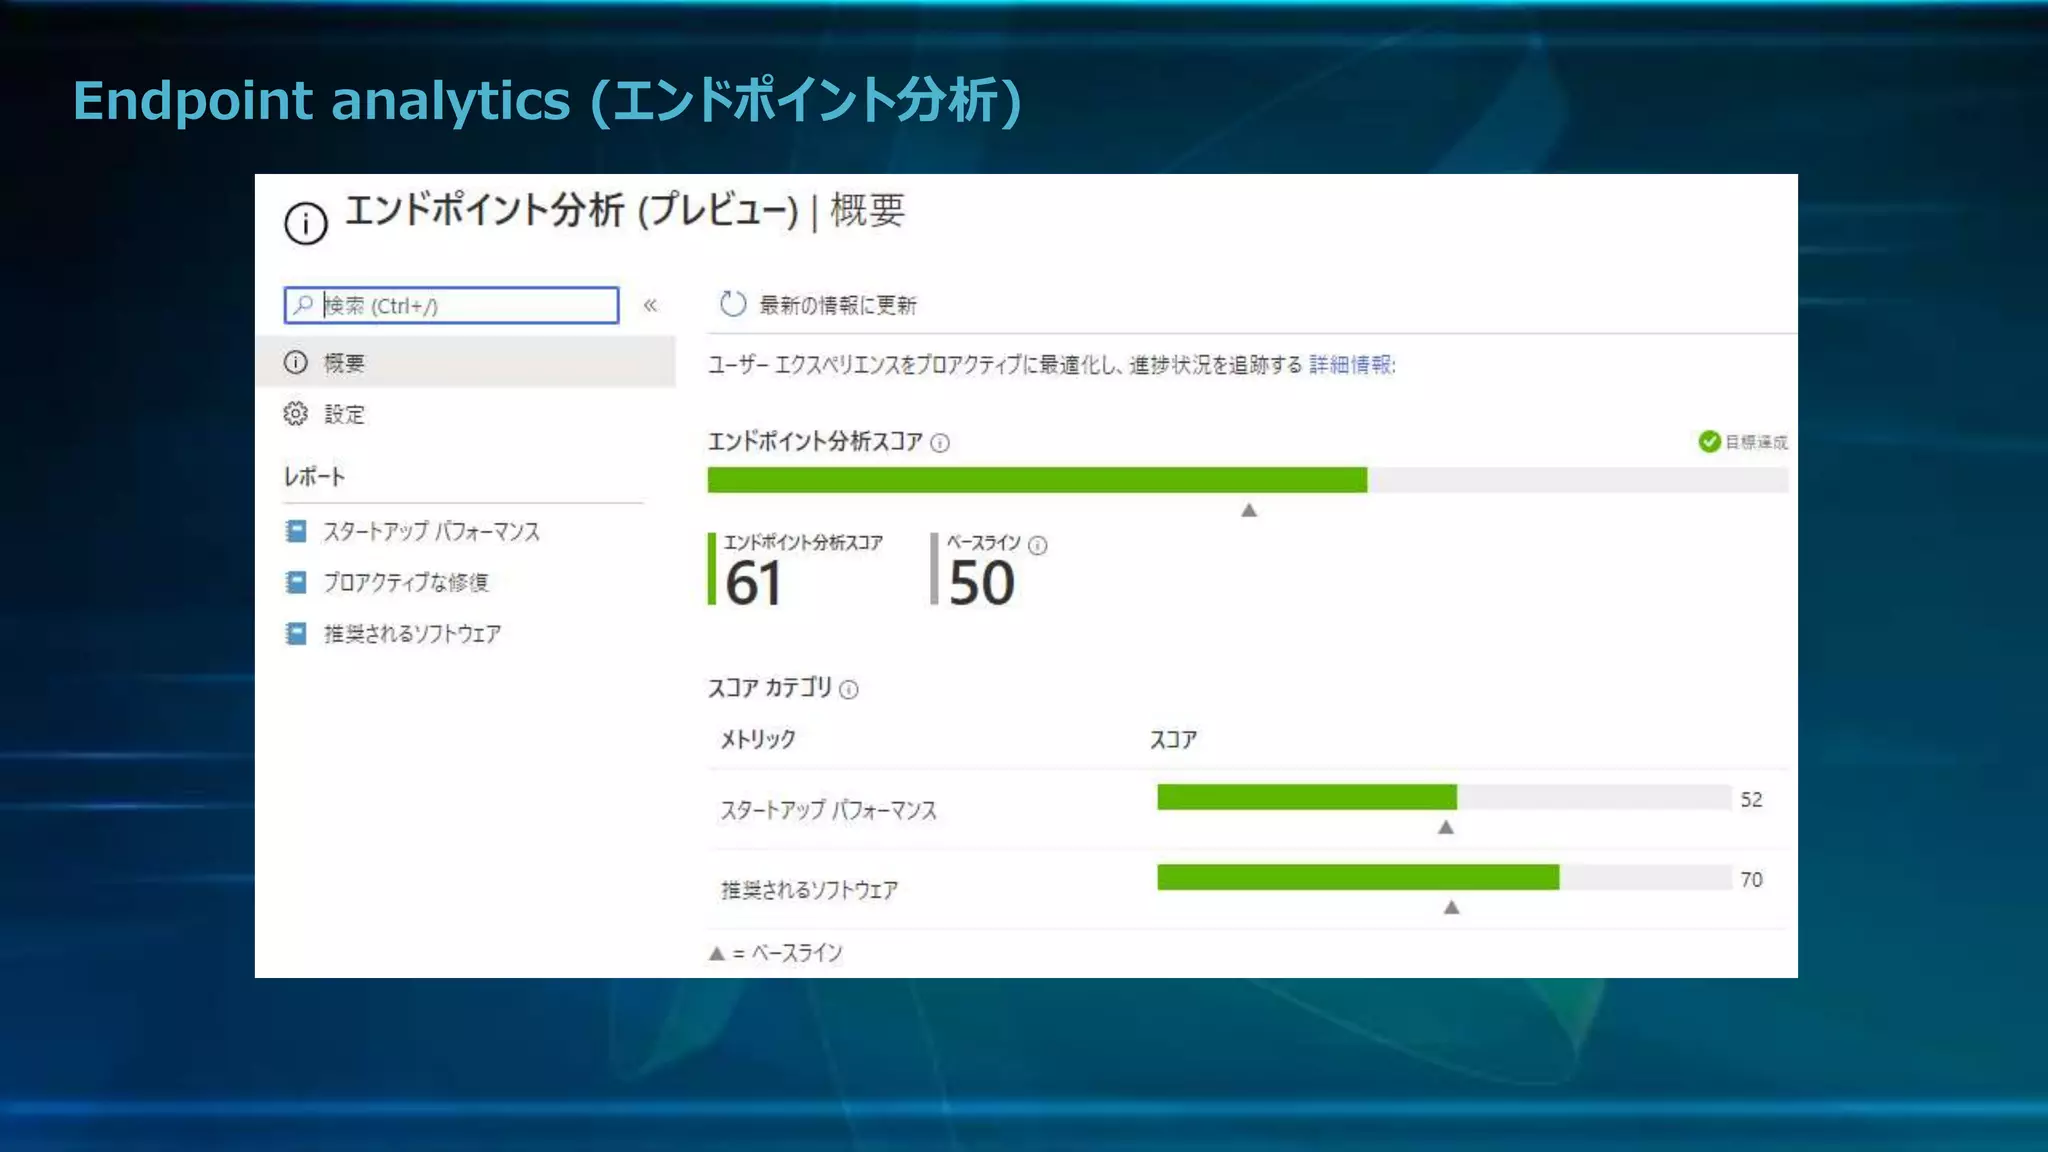The height and width of the screenshot is (1152, 2048).
Task: Click the gear icon beside 設定
Action: 296,414
